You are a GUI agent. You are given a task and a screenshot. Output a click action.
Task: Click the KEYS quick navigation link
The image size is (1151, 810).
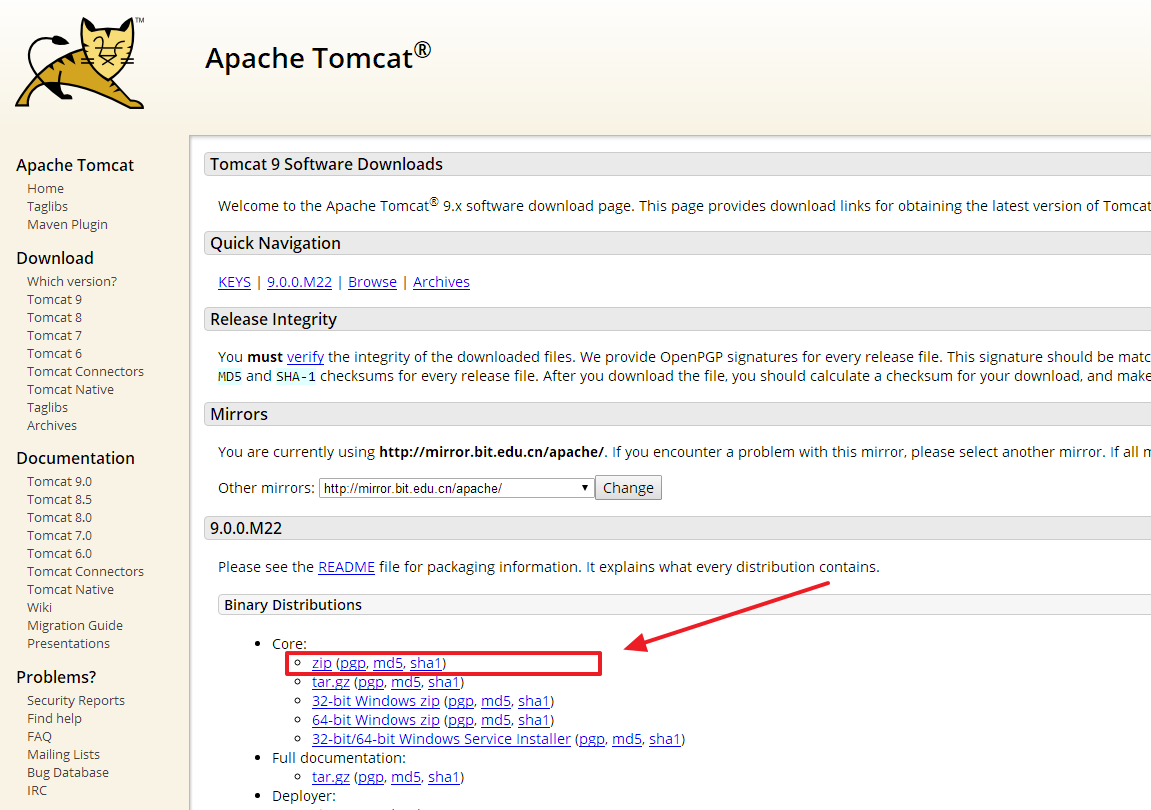click(234, 282)
